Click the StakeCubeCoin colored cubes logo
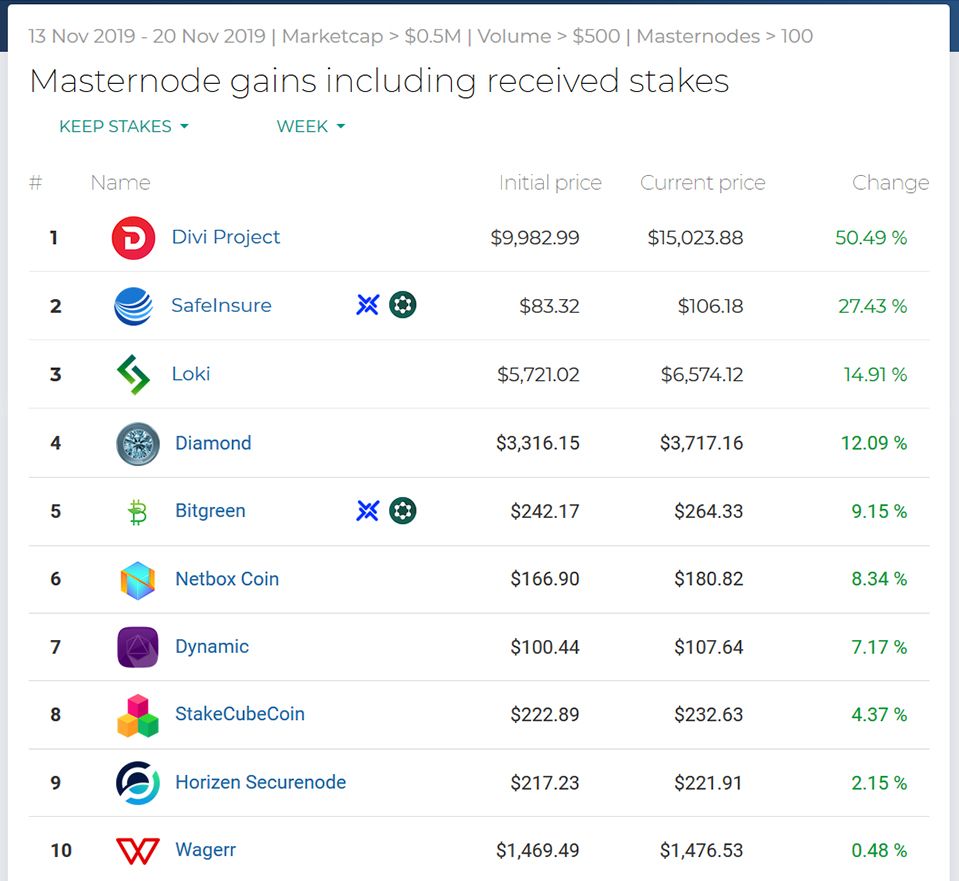This screenshot has height=881, width=959. 137,715
